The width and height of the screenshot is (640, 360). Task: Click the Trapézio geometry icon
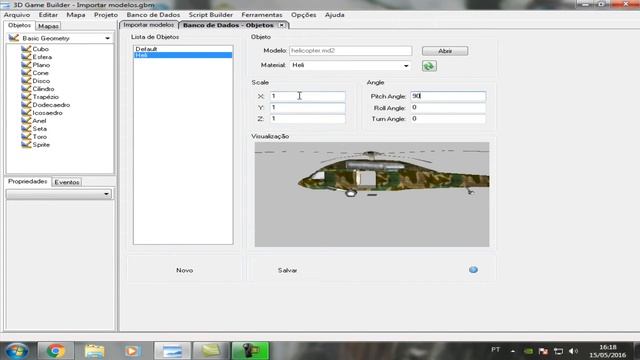point(26,97)
